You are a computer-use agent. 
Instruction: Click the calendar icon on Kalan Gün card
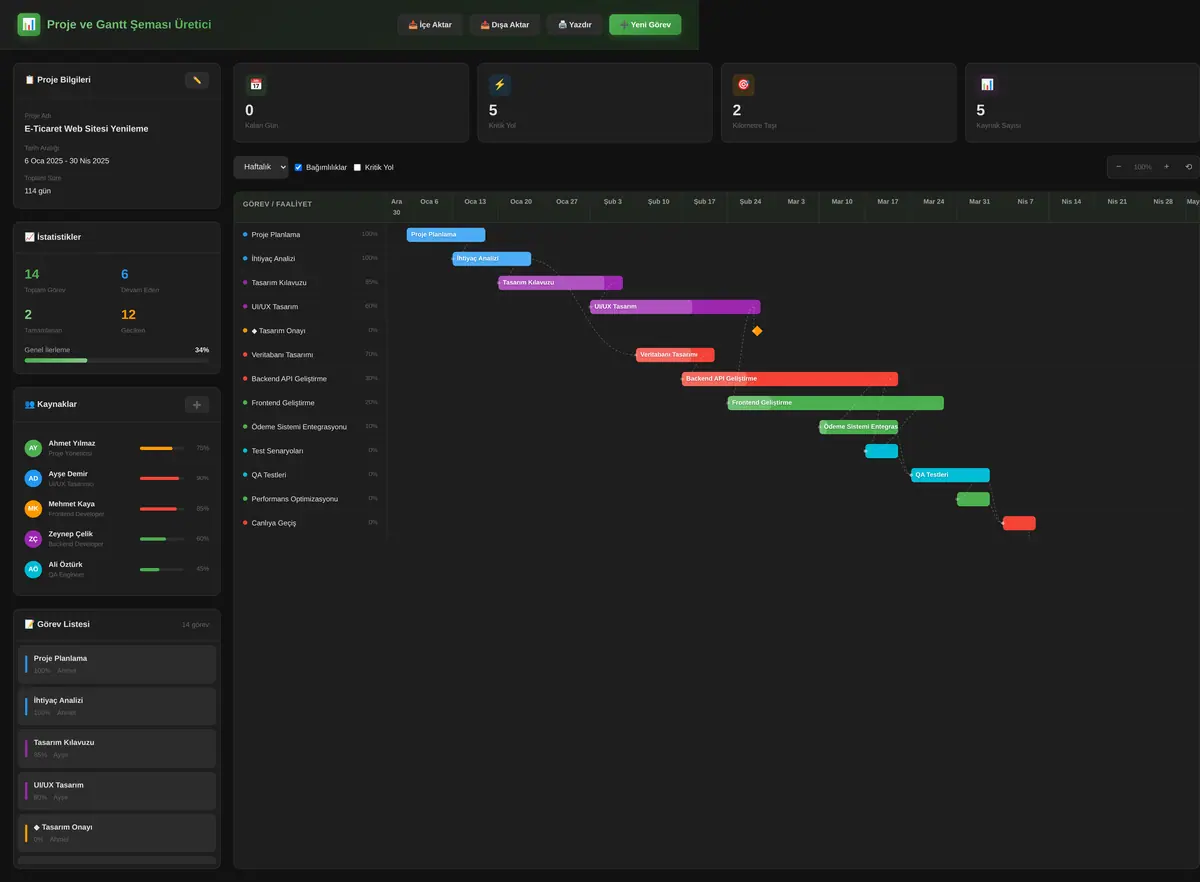tap(256, 85)
